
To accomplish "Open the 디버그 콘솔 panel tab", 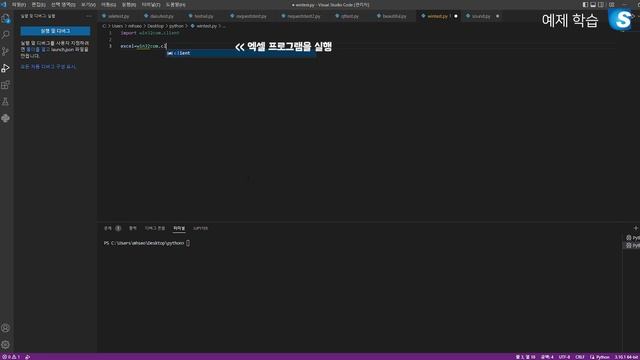I will [x=155, y=228].
